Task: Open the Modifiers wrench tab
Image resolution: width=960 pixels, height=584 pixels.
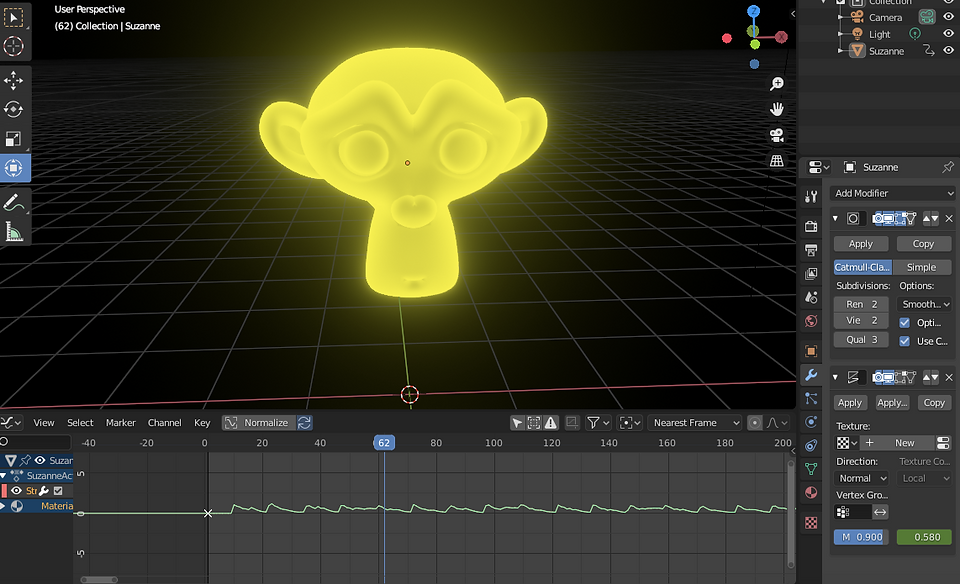Action: (811, 375)
